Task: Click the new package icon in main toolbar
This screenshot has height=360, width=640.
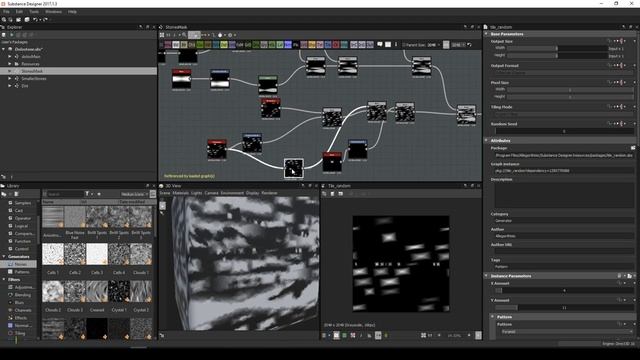Action: pos(4,19)
